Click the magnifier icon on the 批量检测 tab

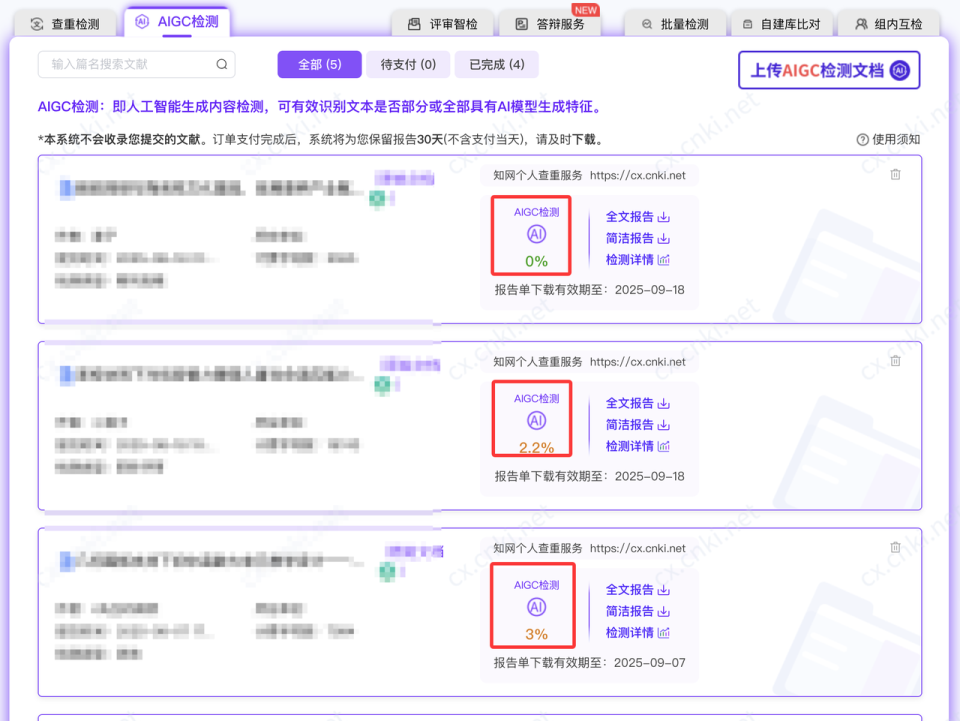point(649,21)
